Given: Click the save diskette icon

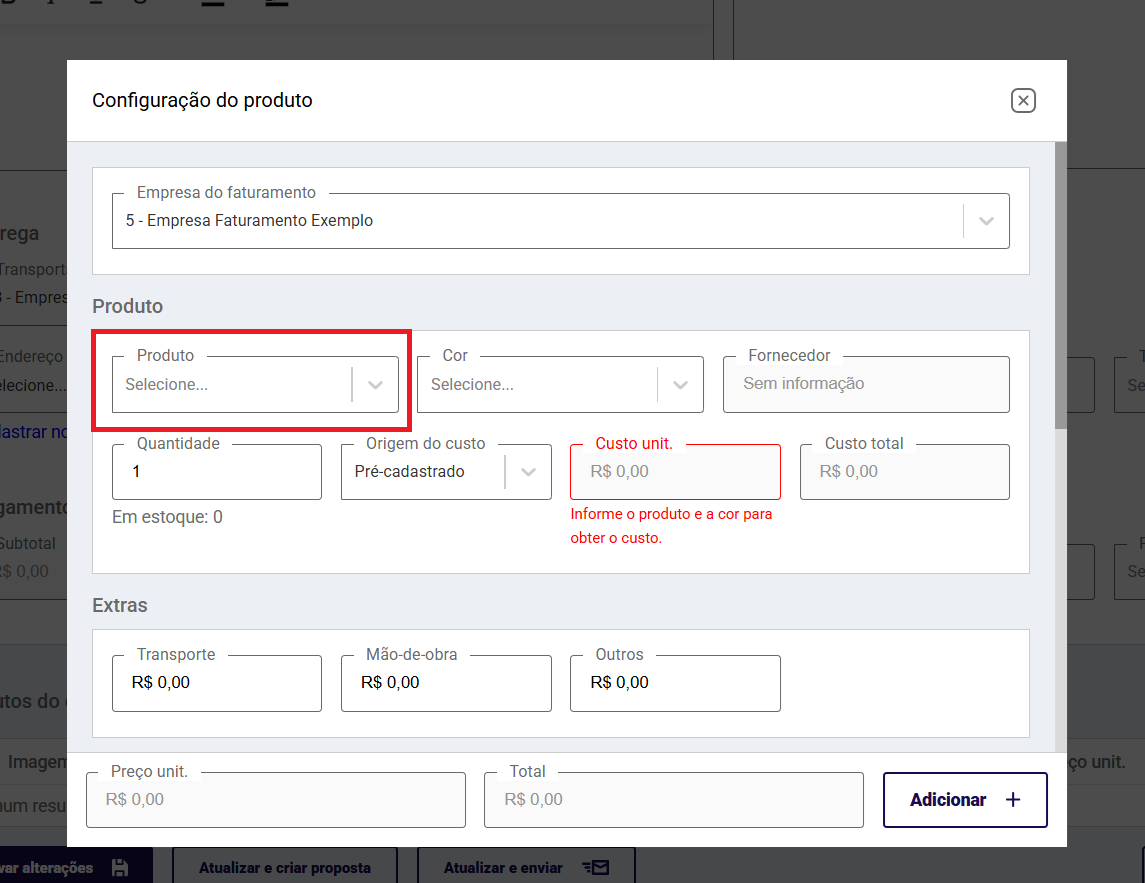Looking at the screenshot, I should (120, 868).
